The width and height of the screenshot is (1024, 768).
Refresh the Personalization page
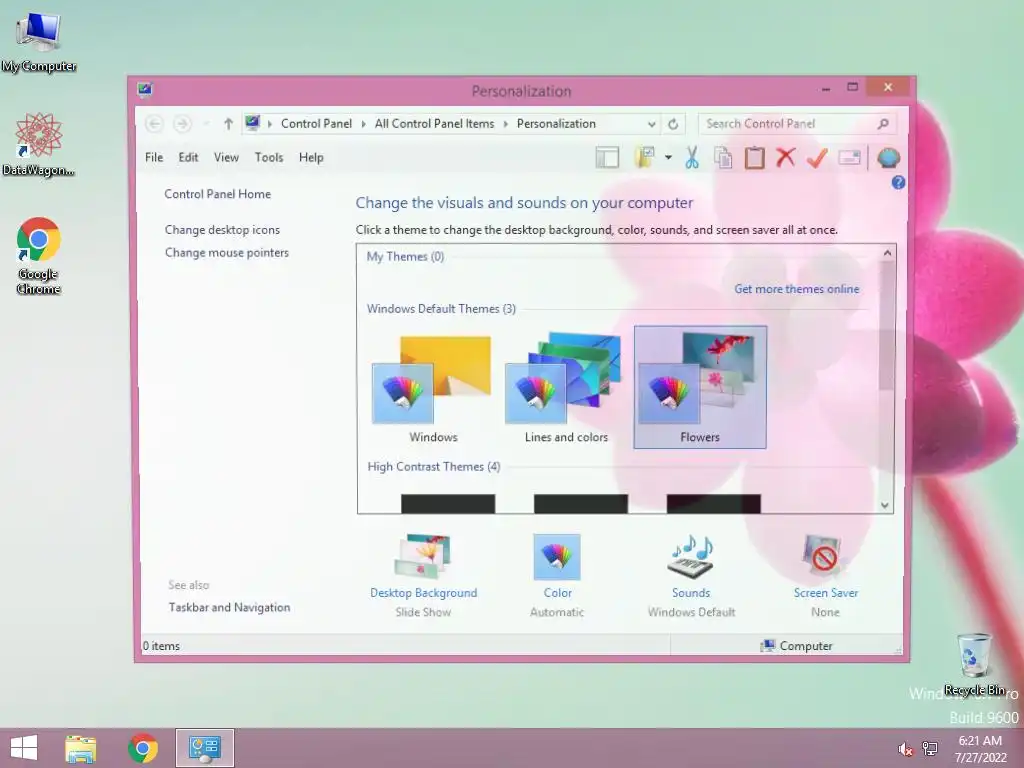pos(673,123)
